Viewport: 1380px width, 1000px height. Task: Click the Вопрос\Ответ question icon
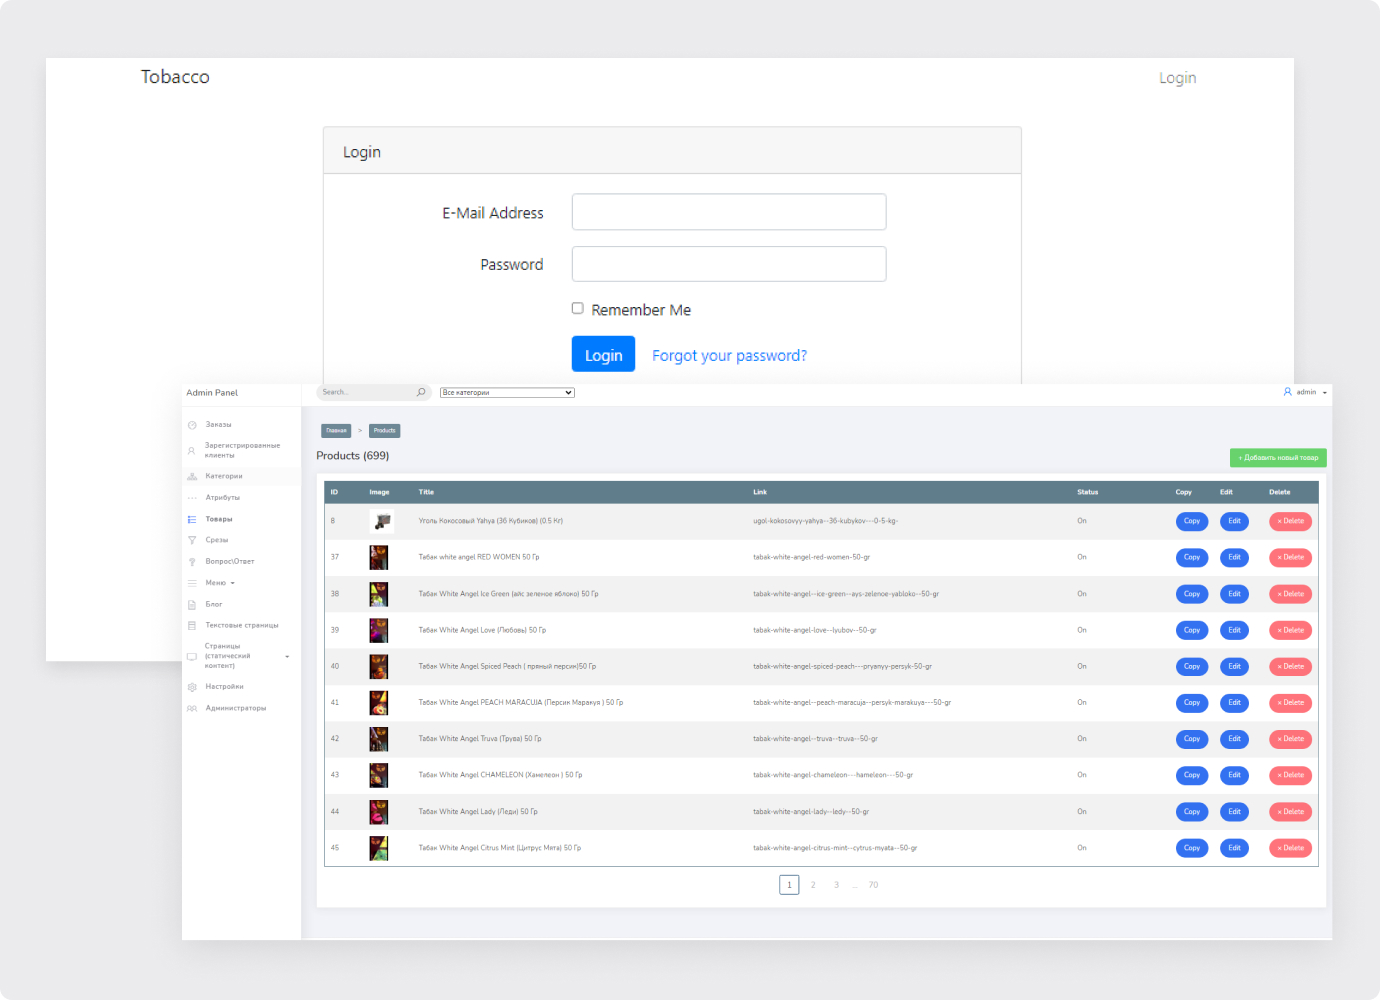tap(192, 562)
